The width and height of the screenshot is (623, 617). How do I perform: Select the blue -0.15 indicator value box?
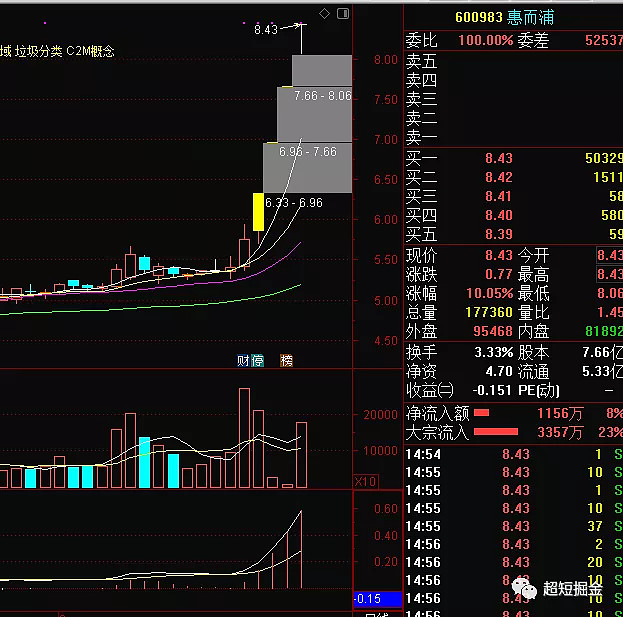pos(377,598)
